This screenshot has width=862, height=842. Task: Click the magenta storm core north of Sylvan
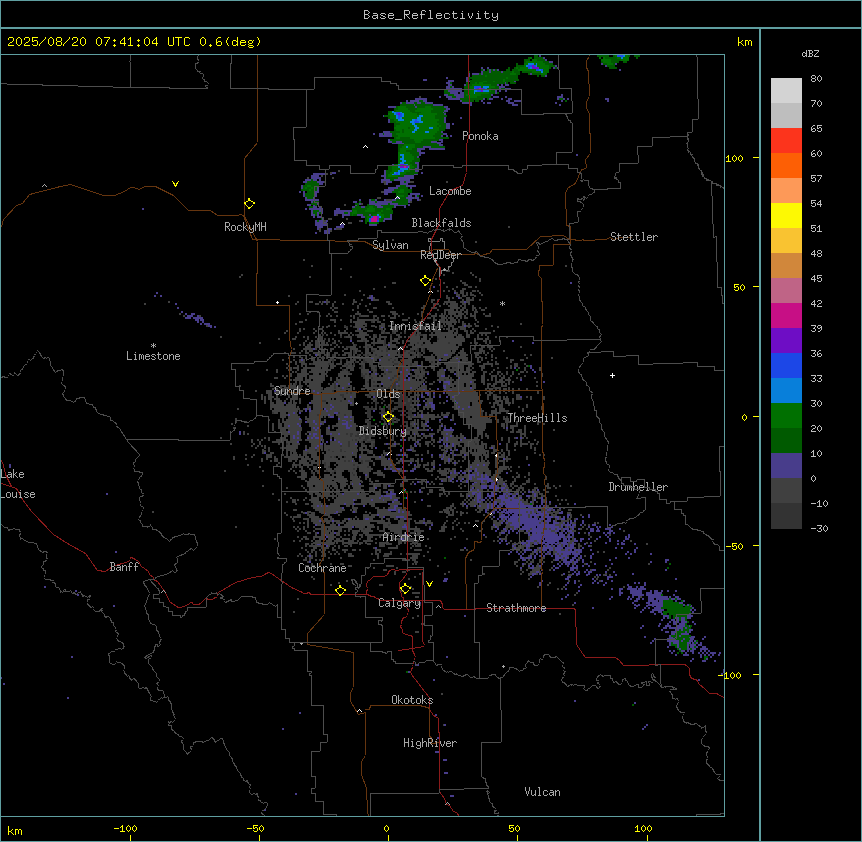click(x=374, y=219)
